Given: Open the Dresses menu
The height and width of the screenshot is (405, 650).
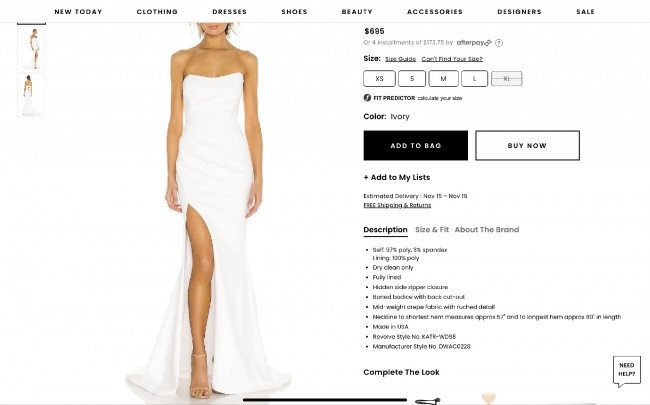Looking at the screenshot, I should (x=230, y=12).
